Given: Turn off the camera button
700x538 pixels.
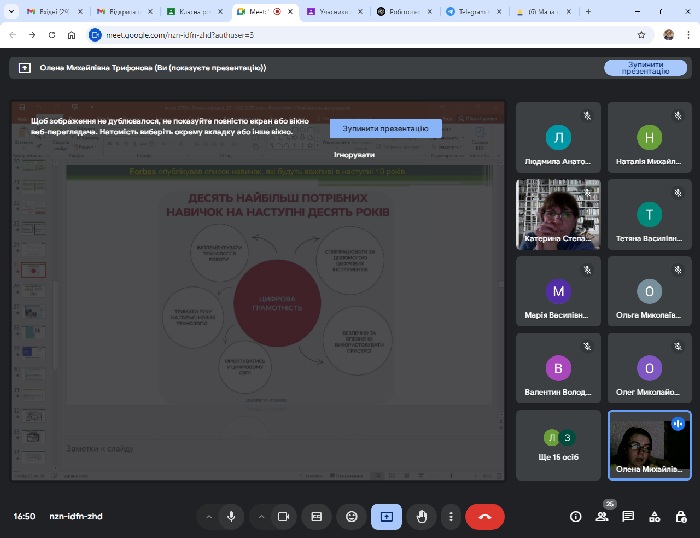Looking at the screenshot, I should click(x=283, y=516).
